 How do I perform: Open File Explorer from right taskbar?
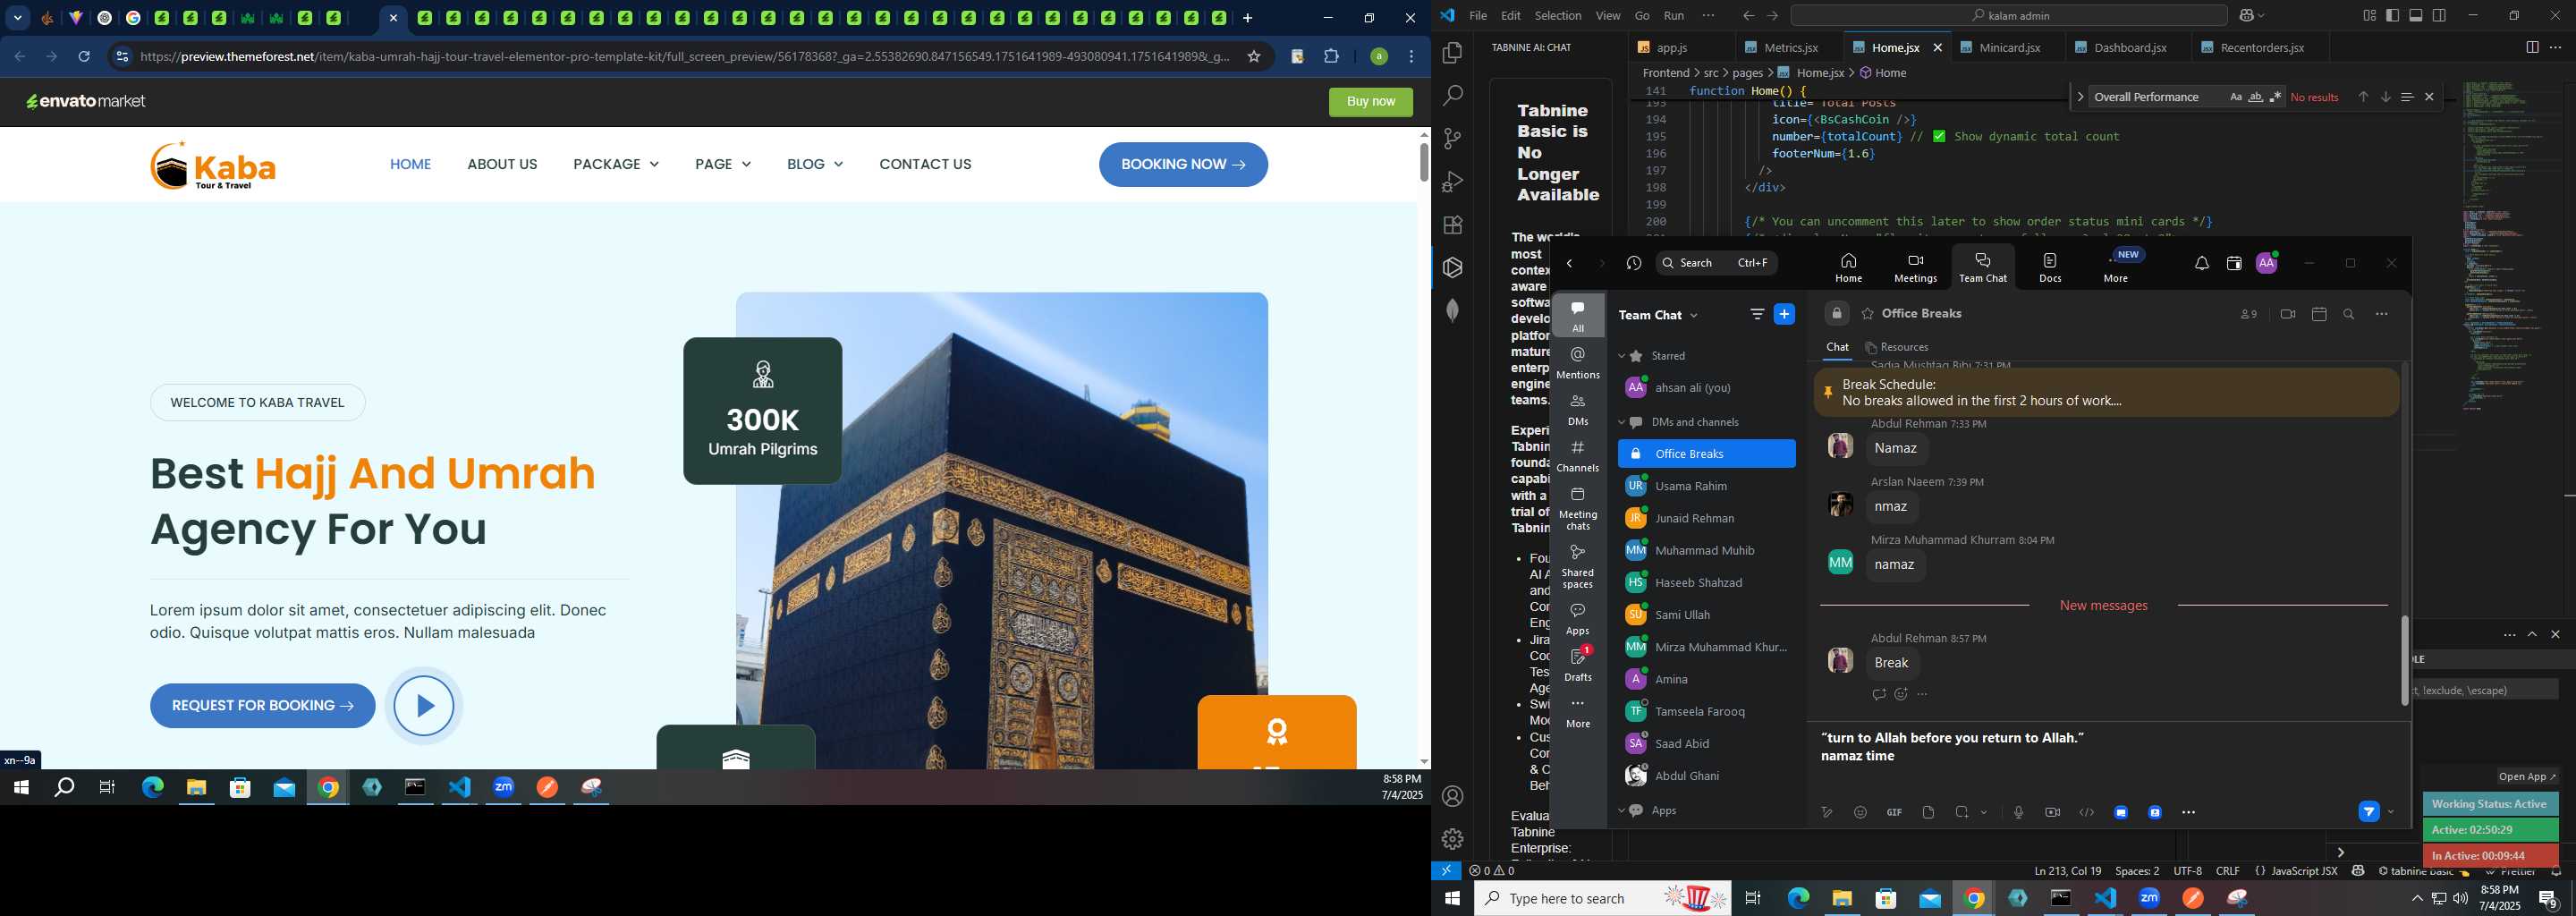(x=1842, y=899)
